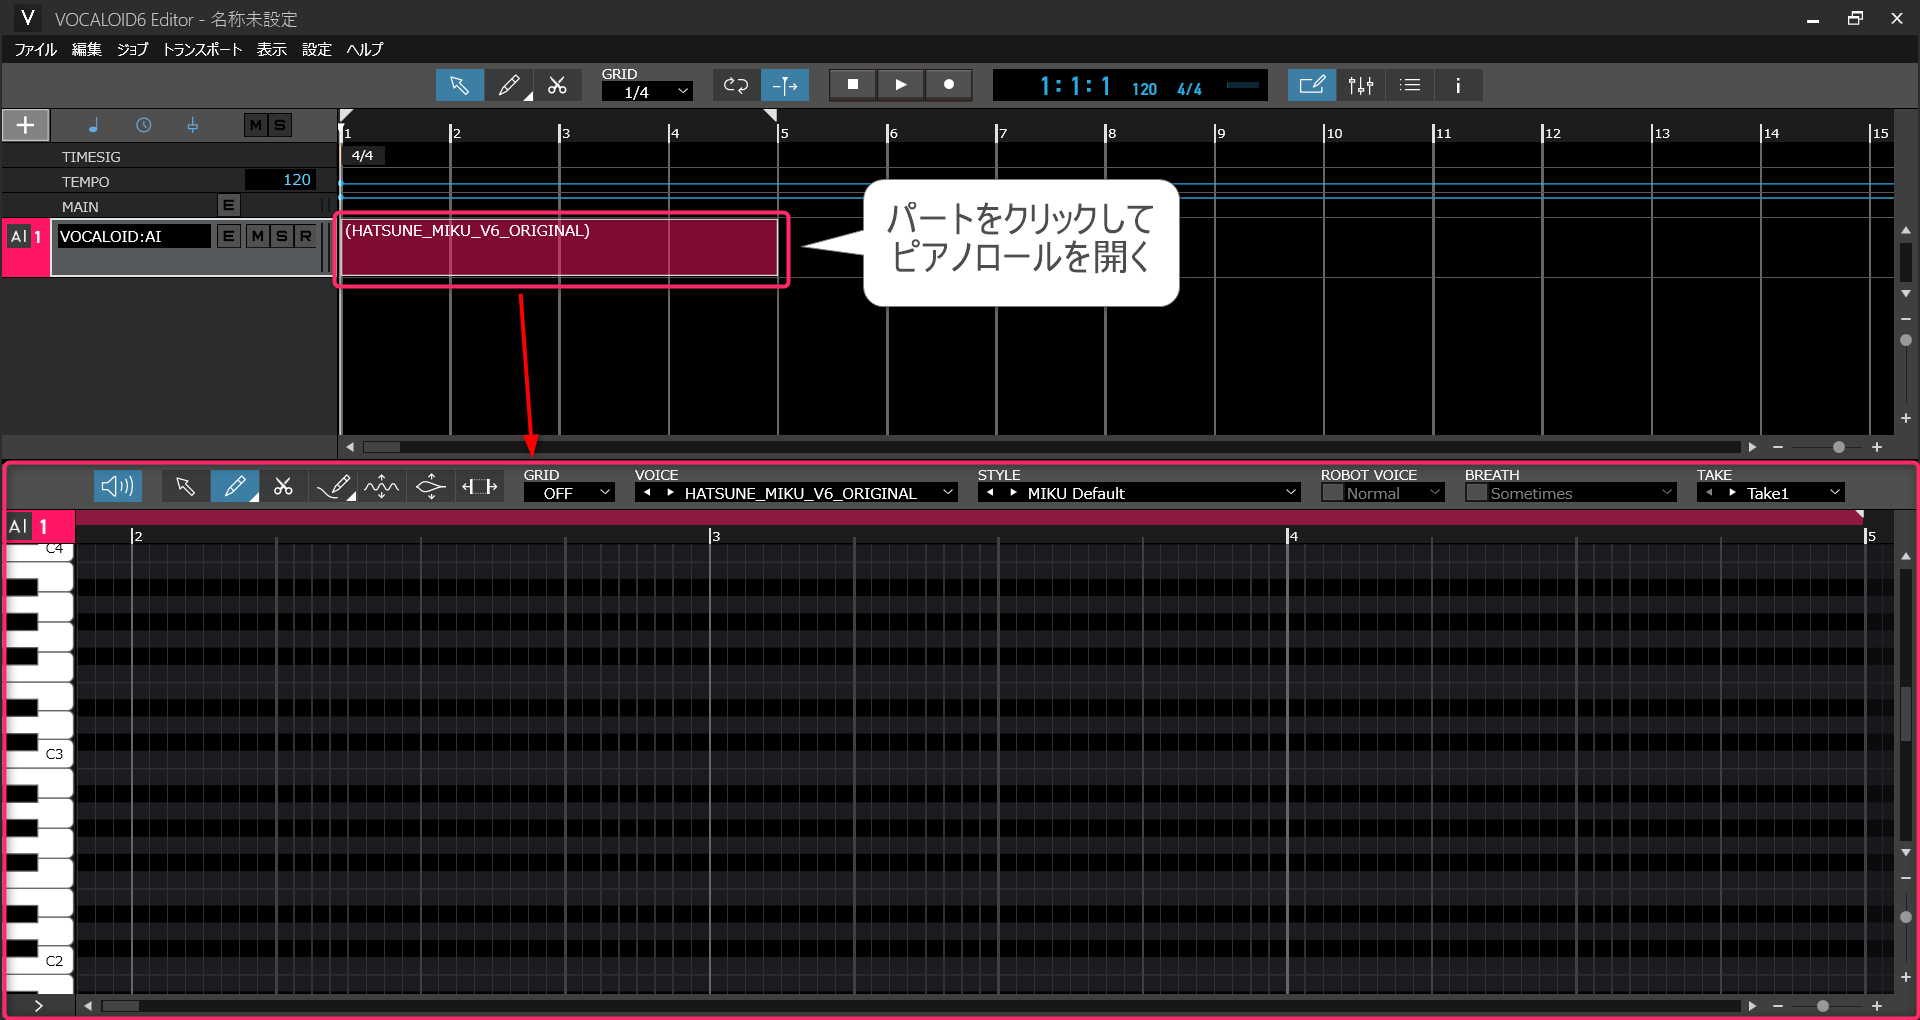Toggle global solo S button in header
The height and width of the screenshot is (1020, 1920).
pyautogui.click(x=280, y=125)
